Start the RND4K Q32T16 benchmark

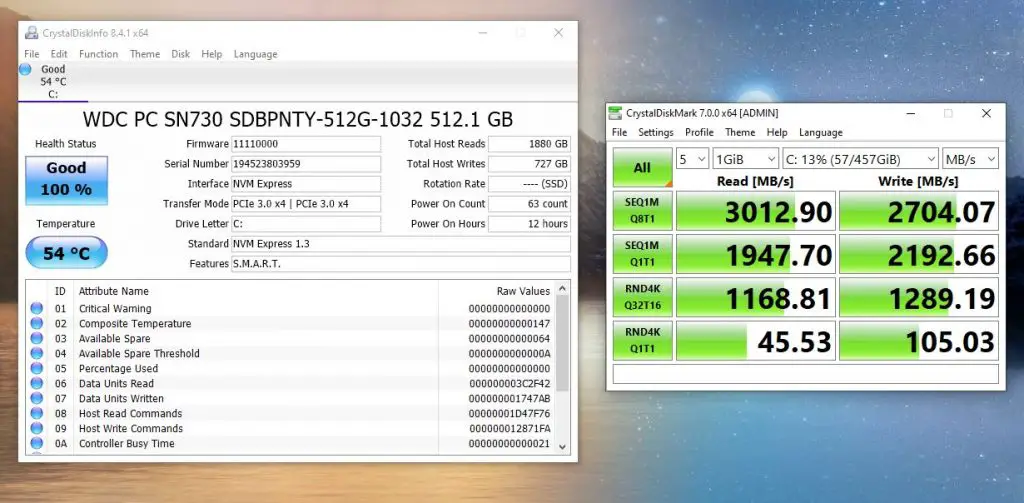[x=643, y=297]
